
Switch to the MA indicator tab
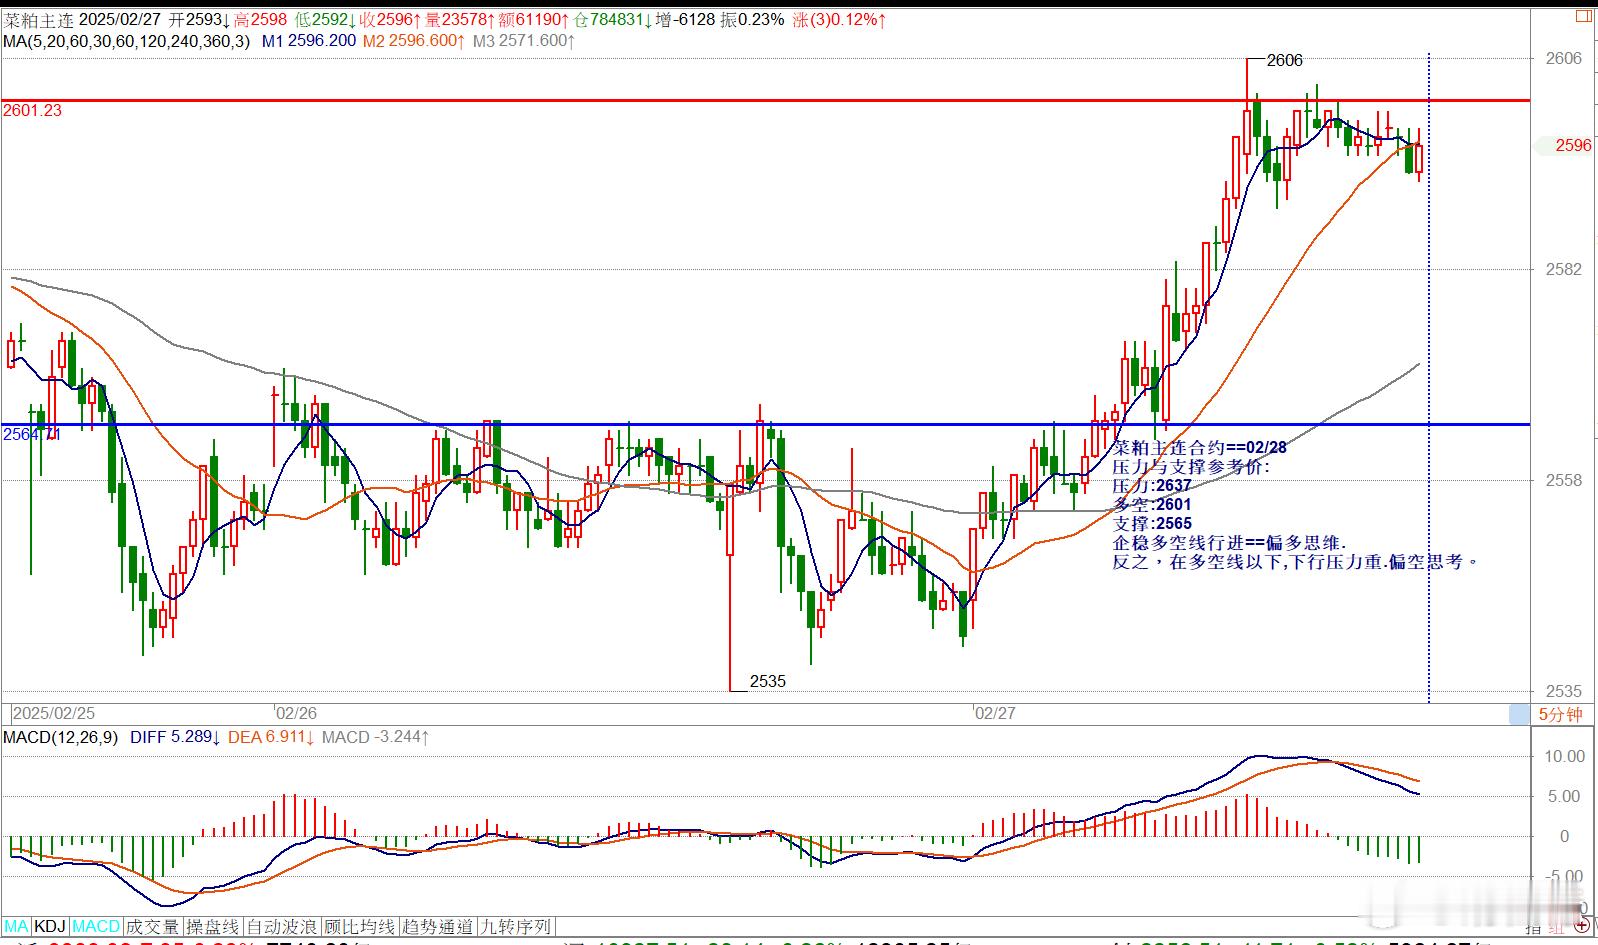pos(17,927)
